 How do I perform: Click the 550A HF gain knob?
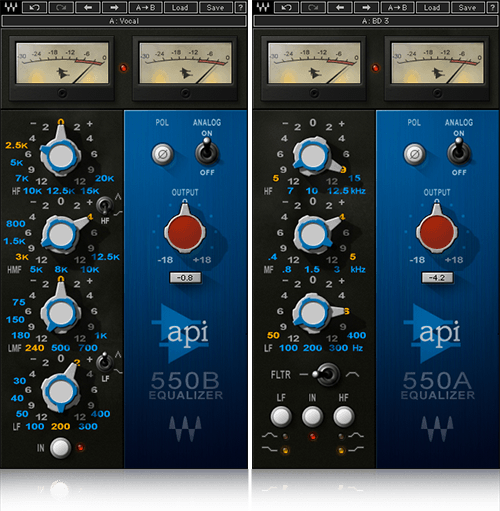(x=313, y=155)
